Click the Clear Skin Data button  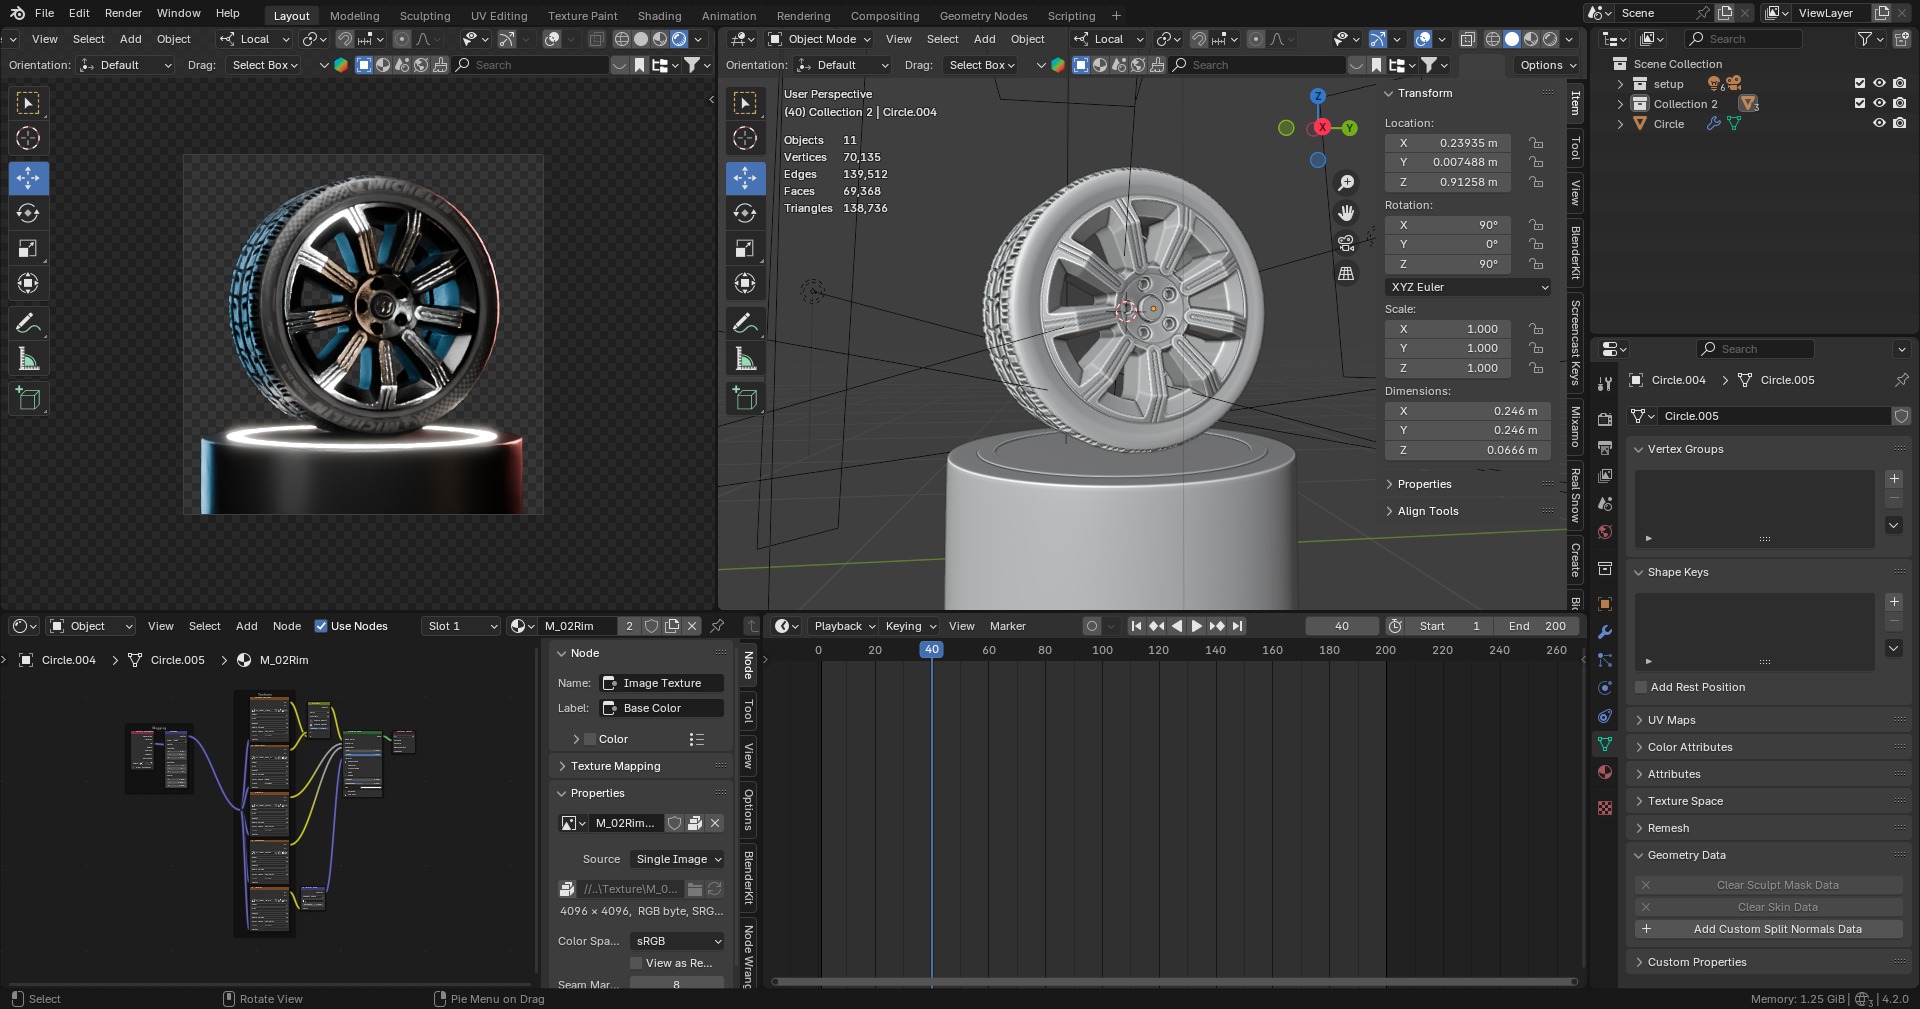coord(1769,907)
